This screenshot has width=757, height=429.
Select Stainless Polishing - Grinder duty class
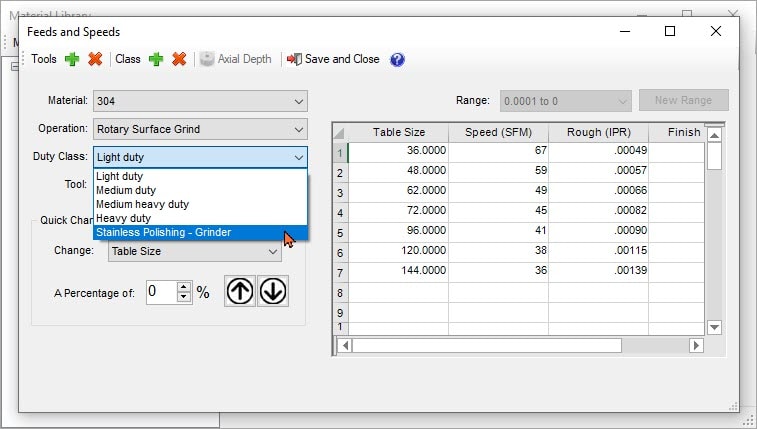[x=163, y=232]
